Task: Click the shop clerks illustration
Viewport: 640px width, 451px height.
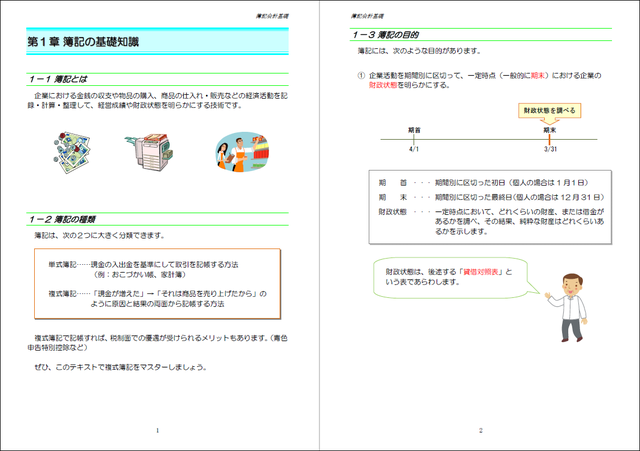Action: 242,151
